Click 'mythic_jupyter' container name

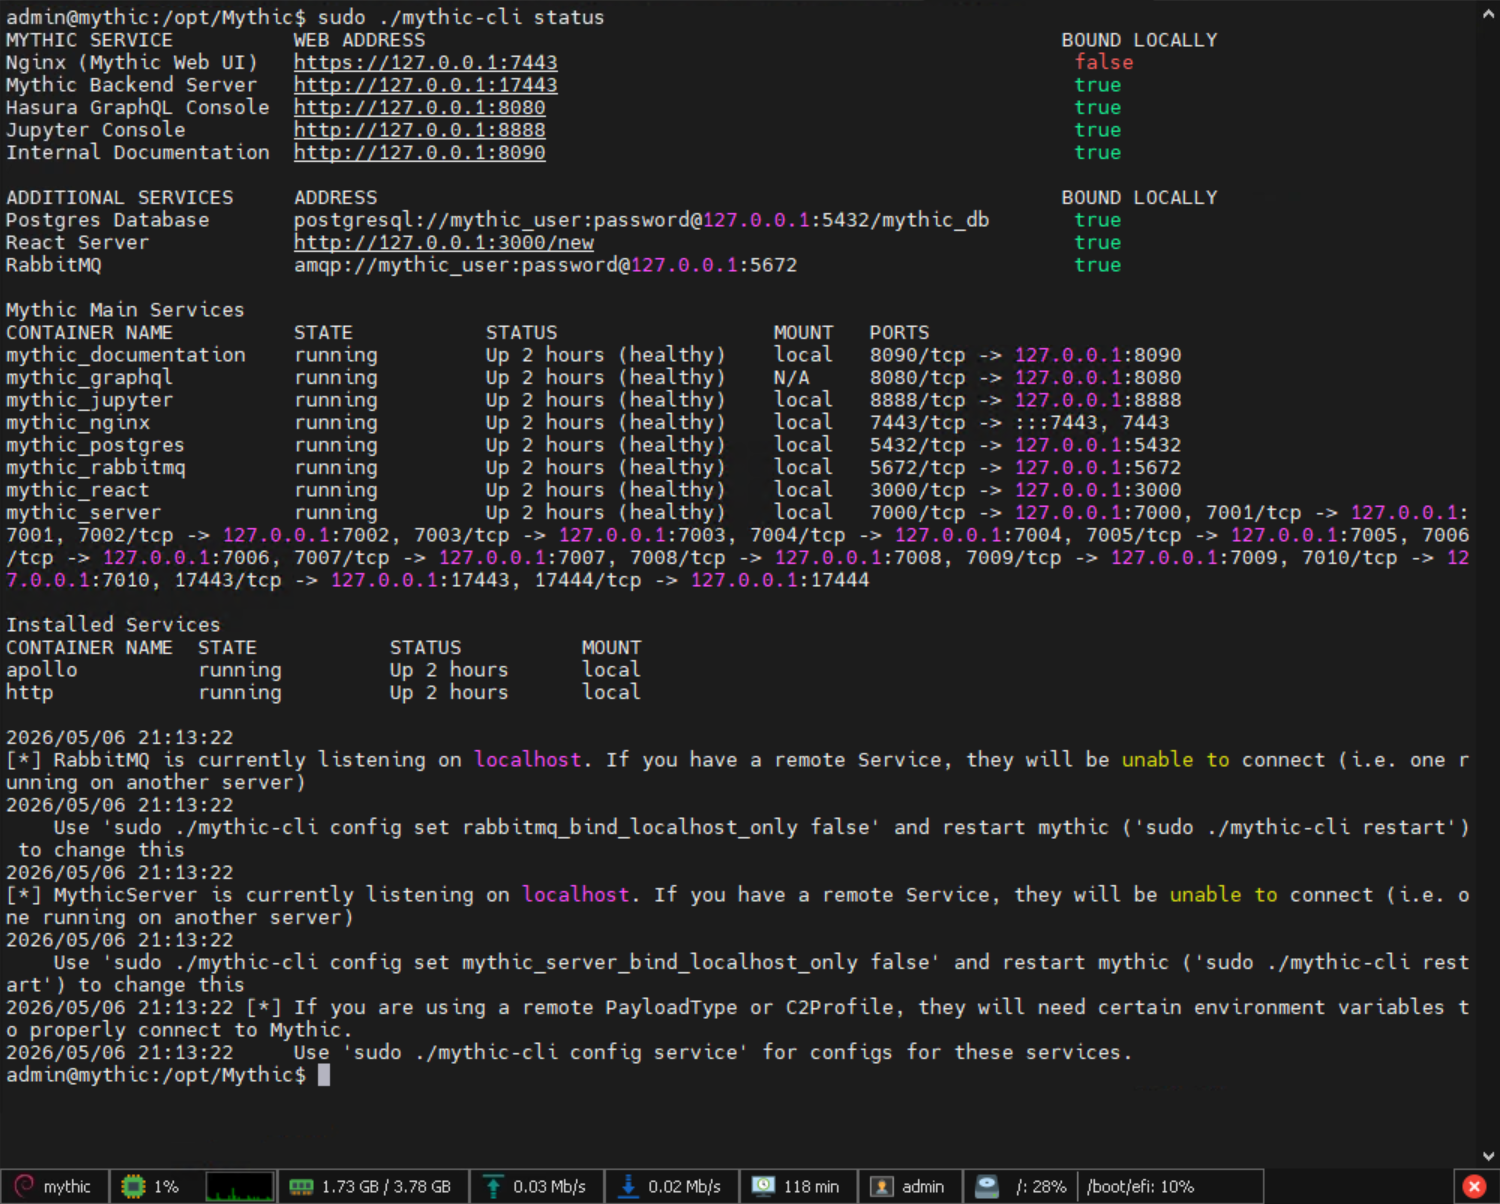[89, 400]
